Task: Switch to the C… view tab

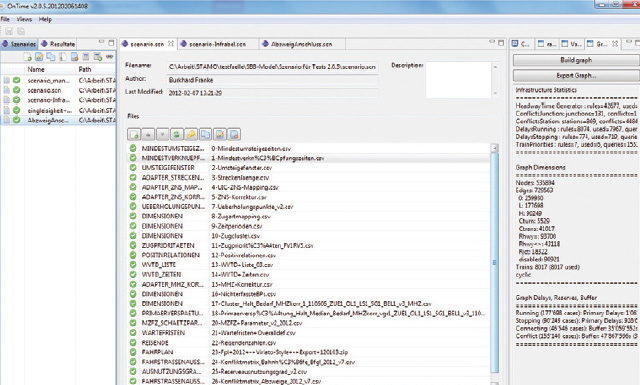Action: [x=521, y=44]
